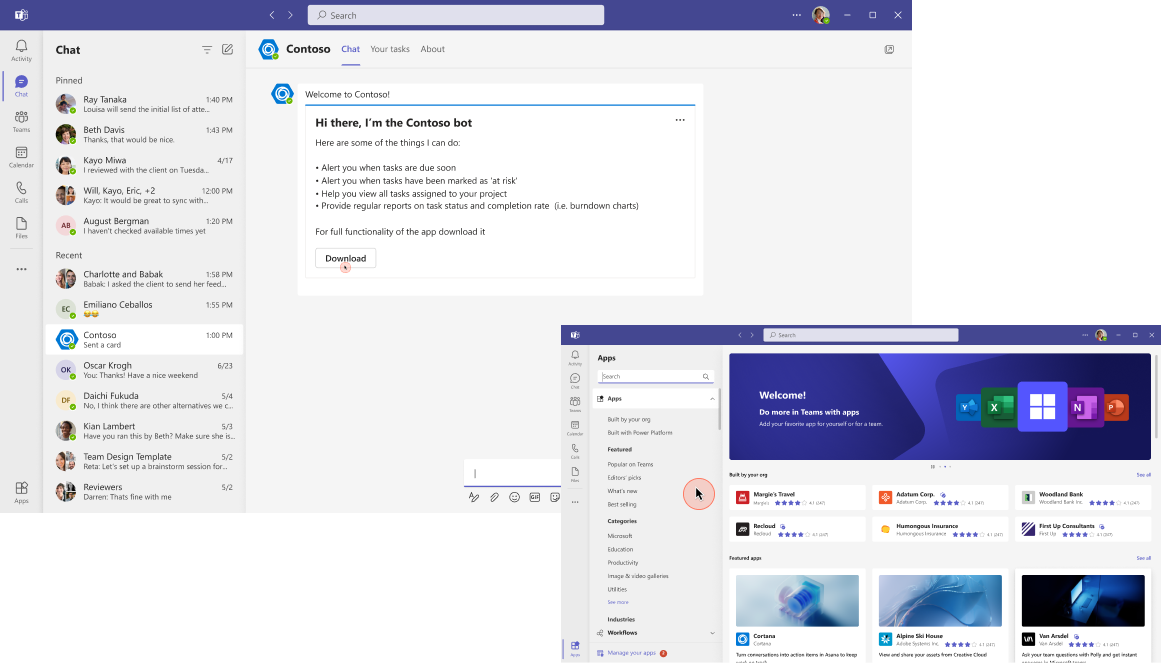
Task: Click the Van Arsdel featured thumbnail
Action: pos(1083,601)
